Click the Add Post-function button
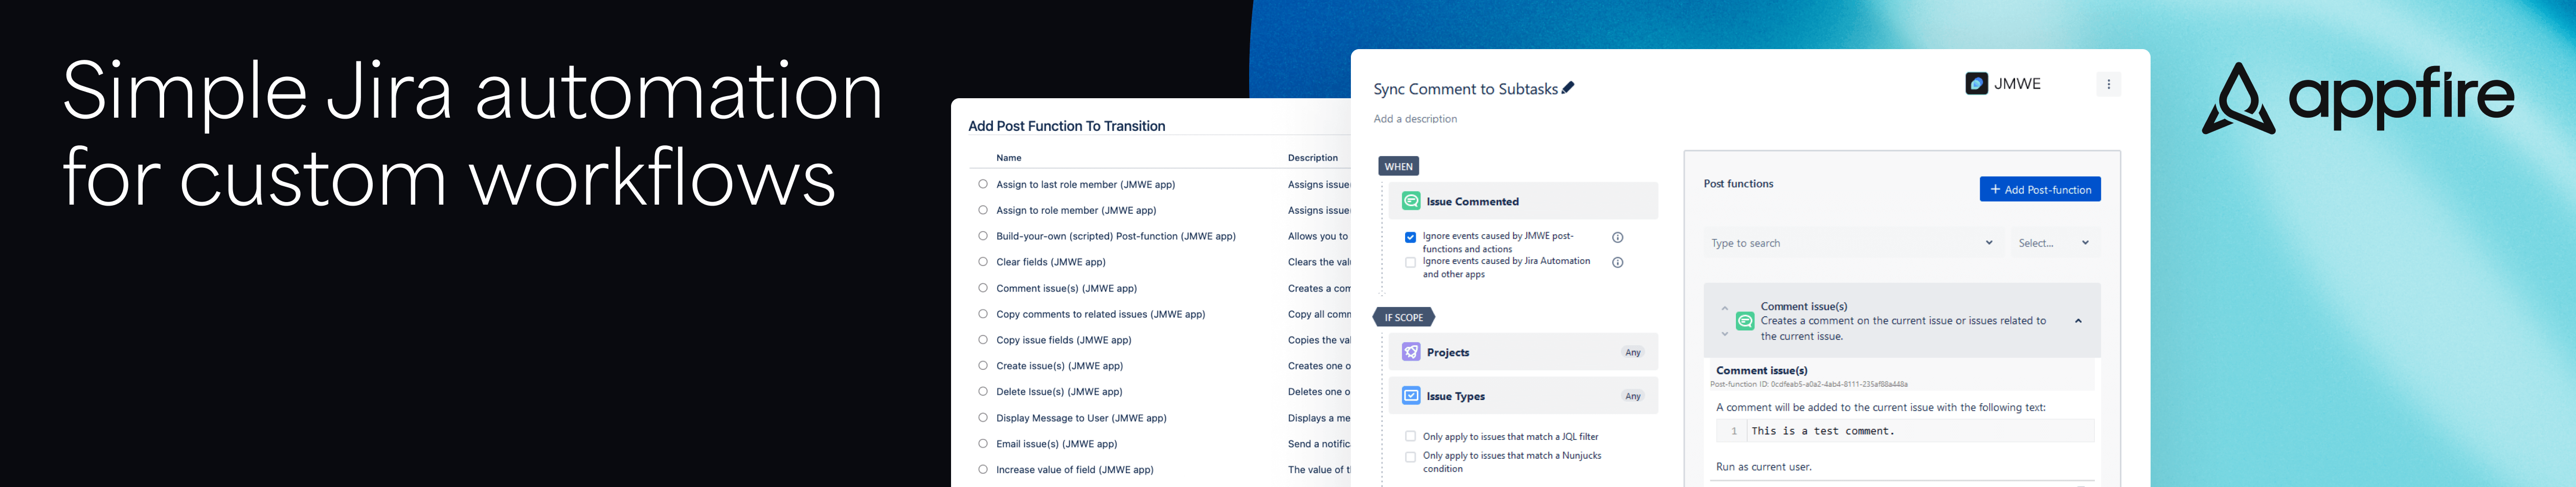This screenshot has width=2576, height=487. pos(2039,189)
